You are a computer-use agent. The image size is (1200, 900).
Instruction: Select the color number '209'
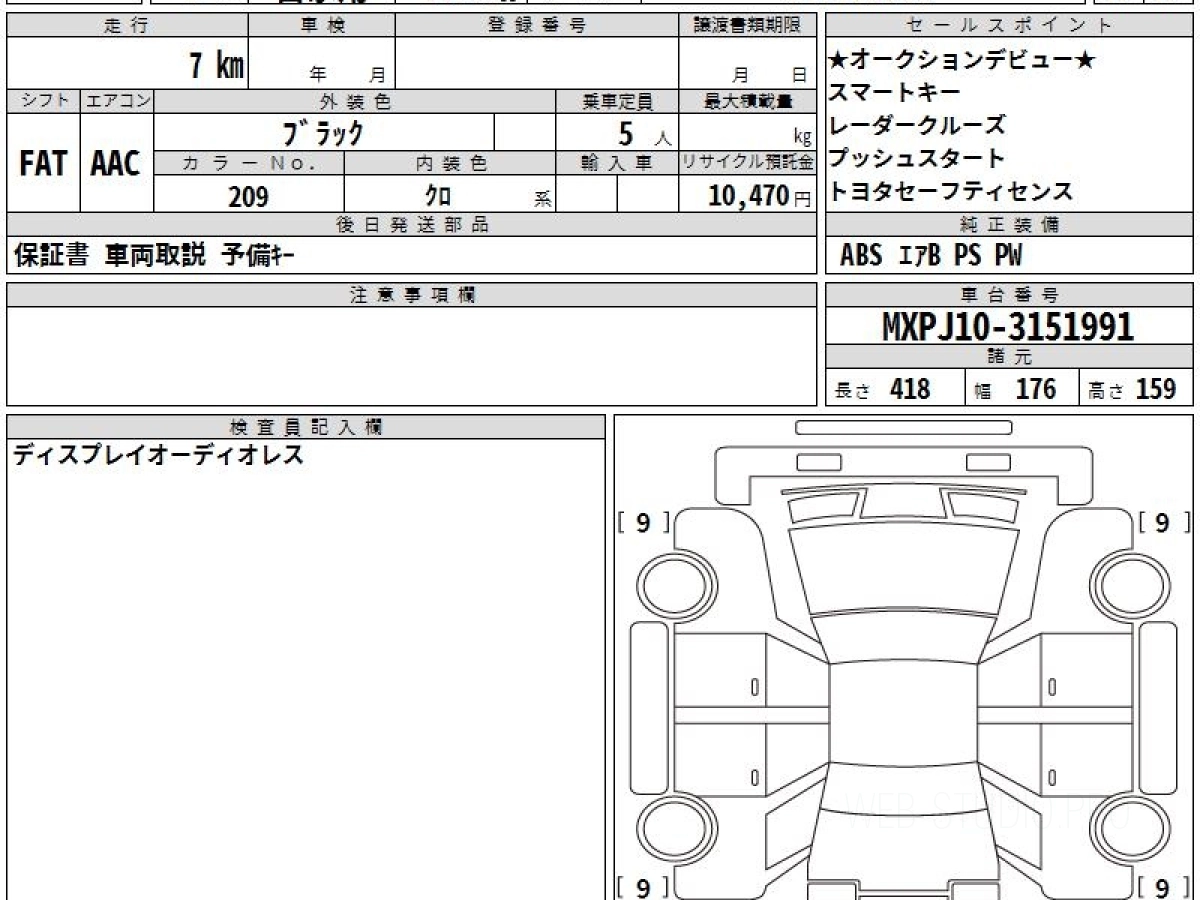click(248, 196)
